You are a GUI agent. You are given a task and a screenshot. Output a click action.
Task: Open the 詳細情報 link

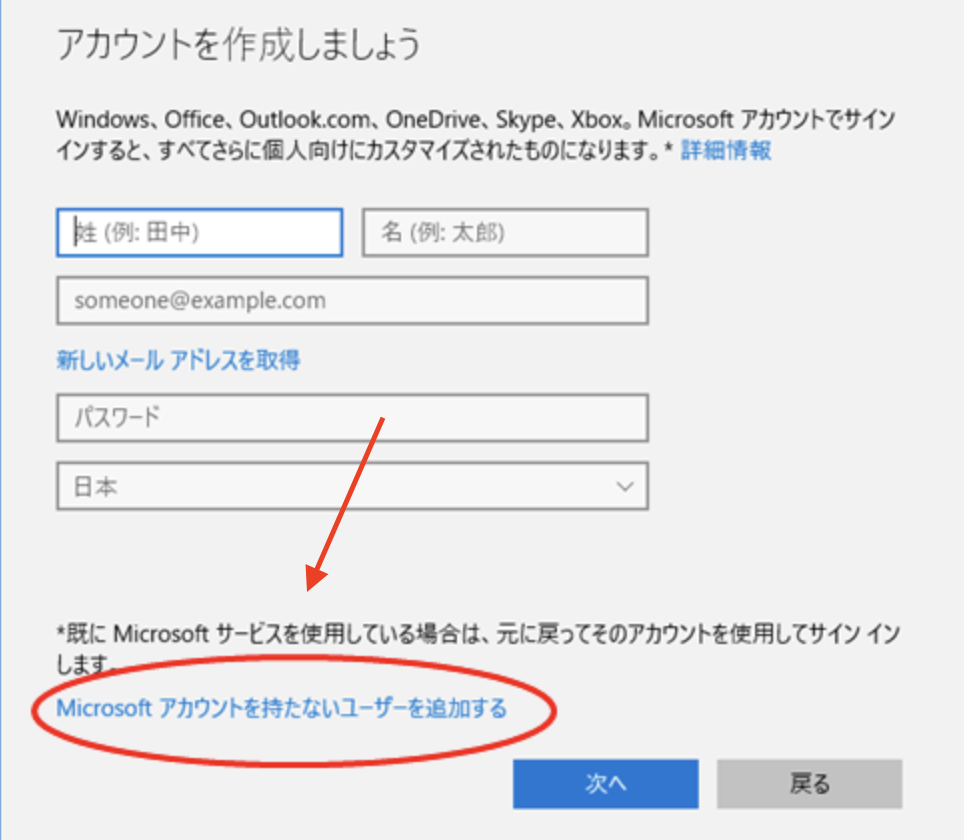click(723, 150)
